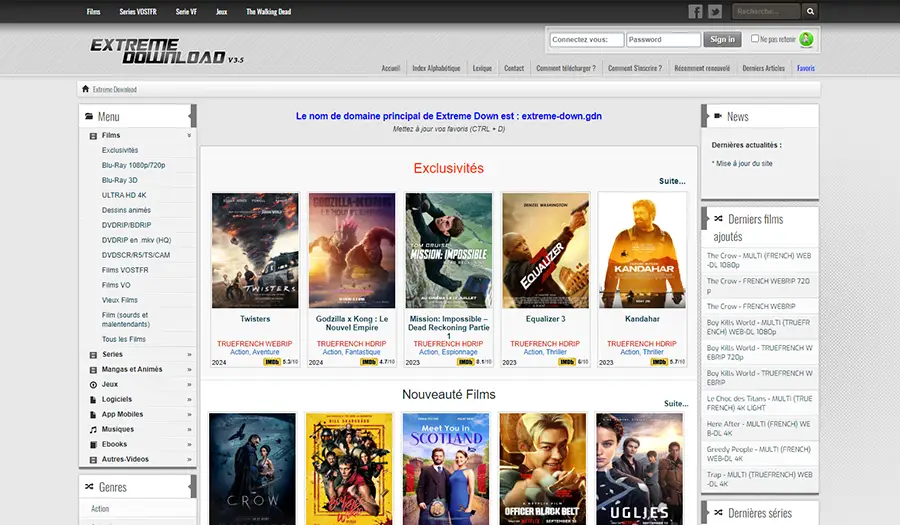Click the home icon in breadcrumb

coord(86,89)
